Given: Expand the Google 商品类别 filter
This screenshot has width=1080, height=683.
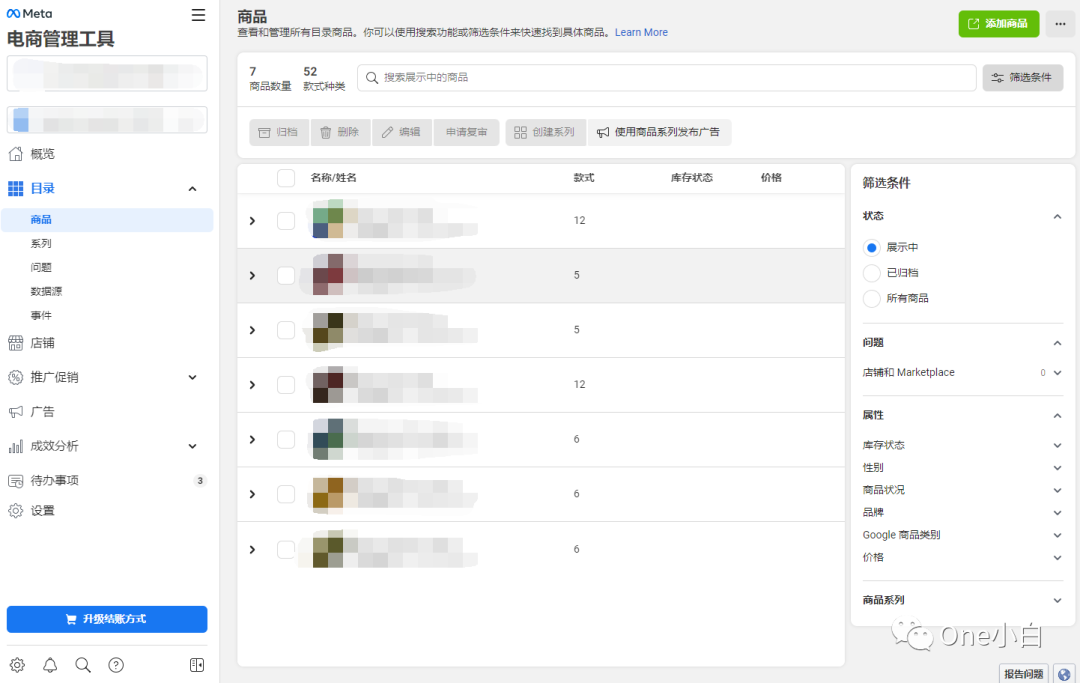Looking at the screenshot, I should [1057, 534].
